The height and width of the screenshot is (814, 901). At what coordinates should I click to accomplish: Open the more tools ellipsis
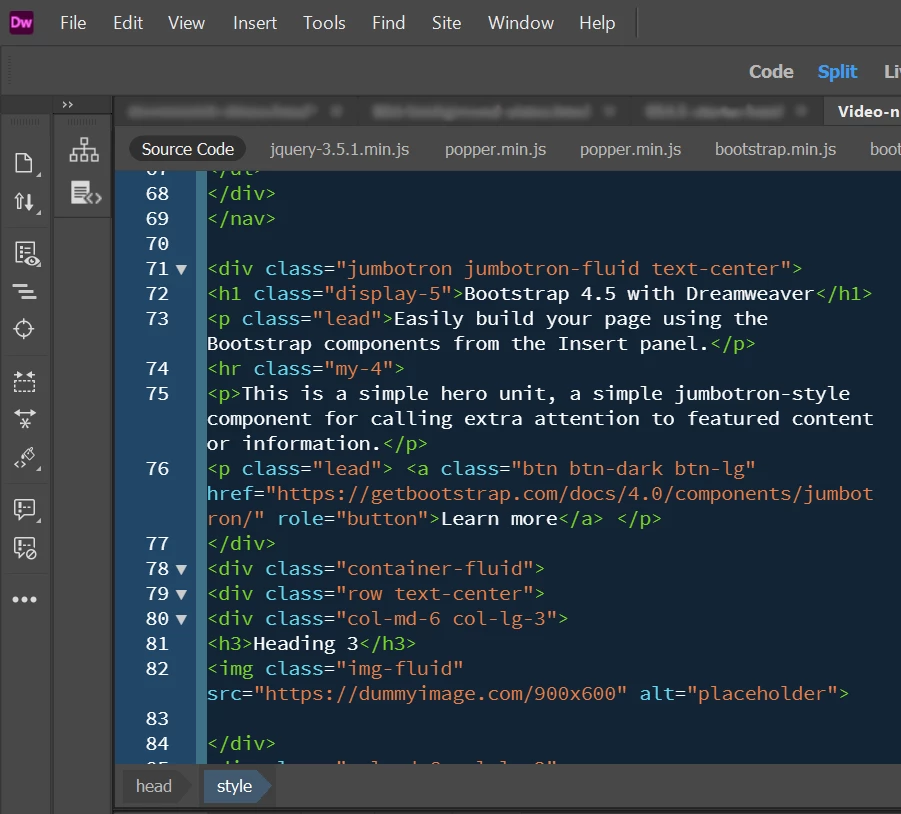tap(25, 599)
